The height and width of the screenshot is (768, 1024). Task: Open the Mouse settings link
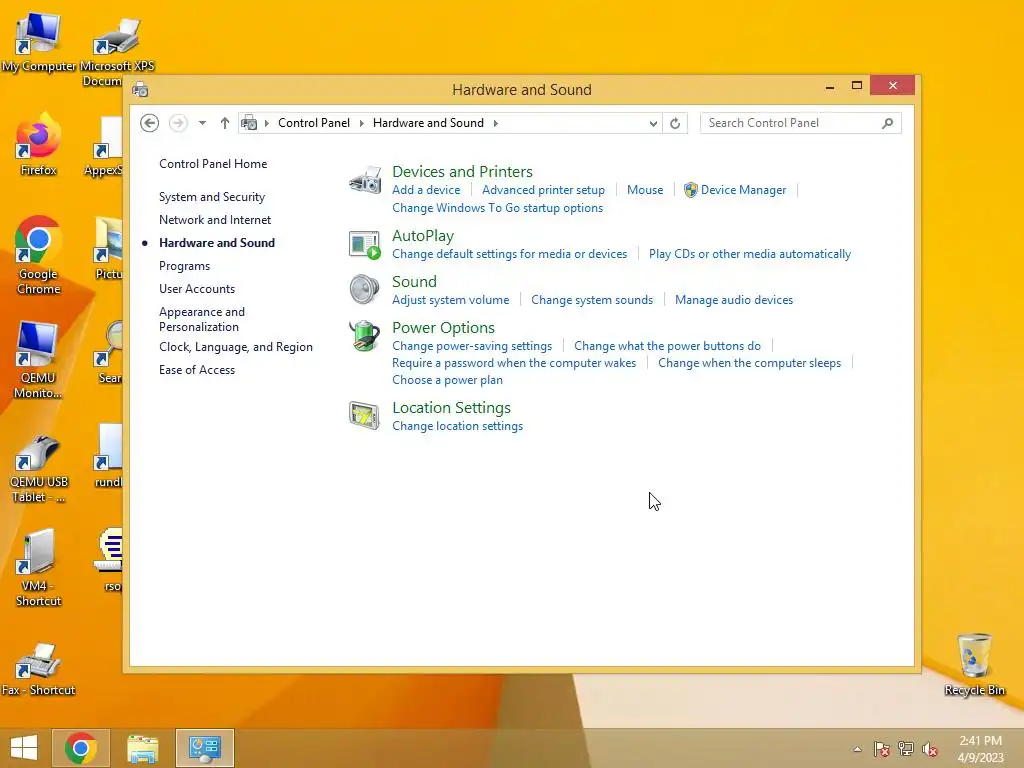click(x=645, y=190)
